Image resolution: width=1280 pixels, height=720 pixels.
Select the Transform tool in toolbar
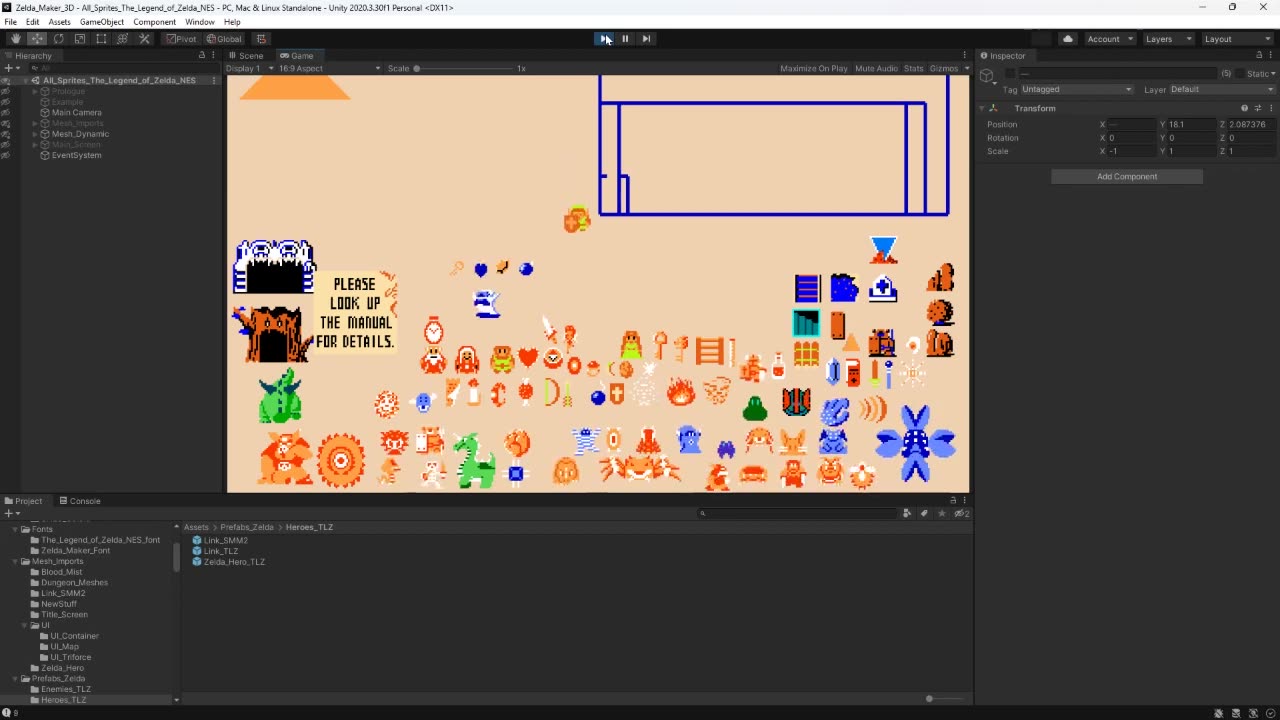point(123,39)
